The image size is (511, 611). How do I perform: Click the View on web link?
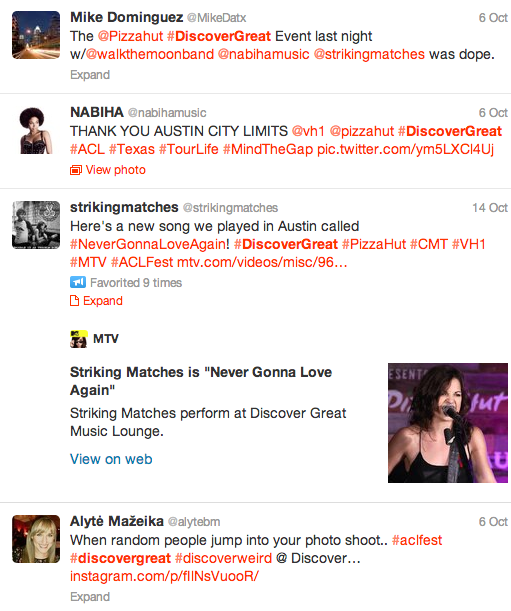111,459
